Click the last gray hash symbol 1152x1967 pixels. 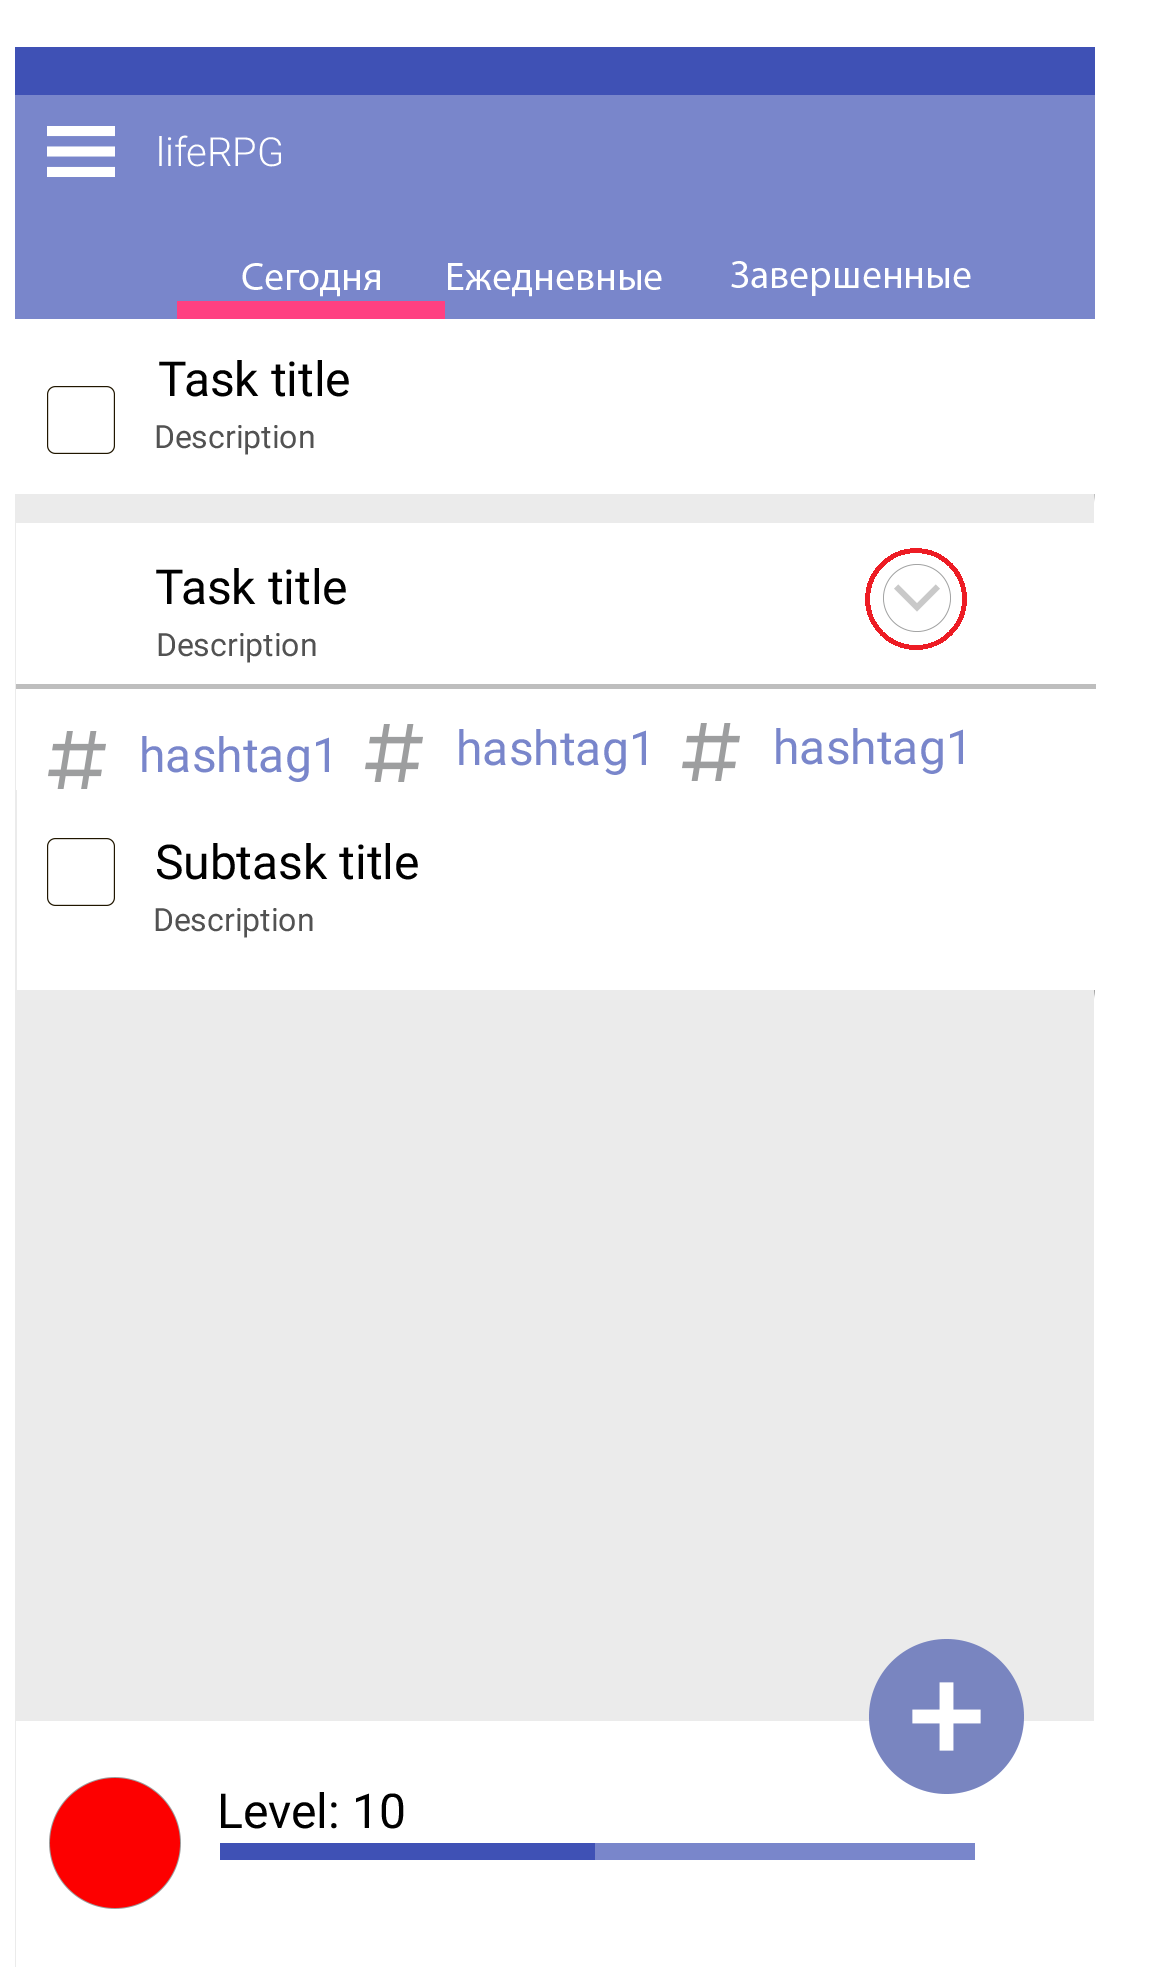pyautogui.click(x=711, y=753)
